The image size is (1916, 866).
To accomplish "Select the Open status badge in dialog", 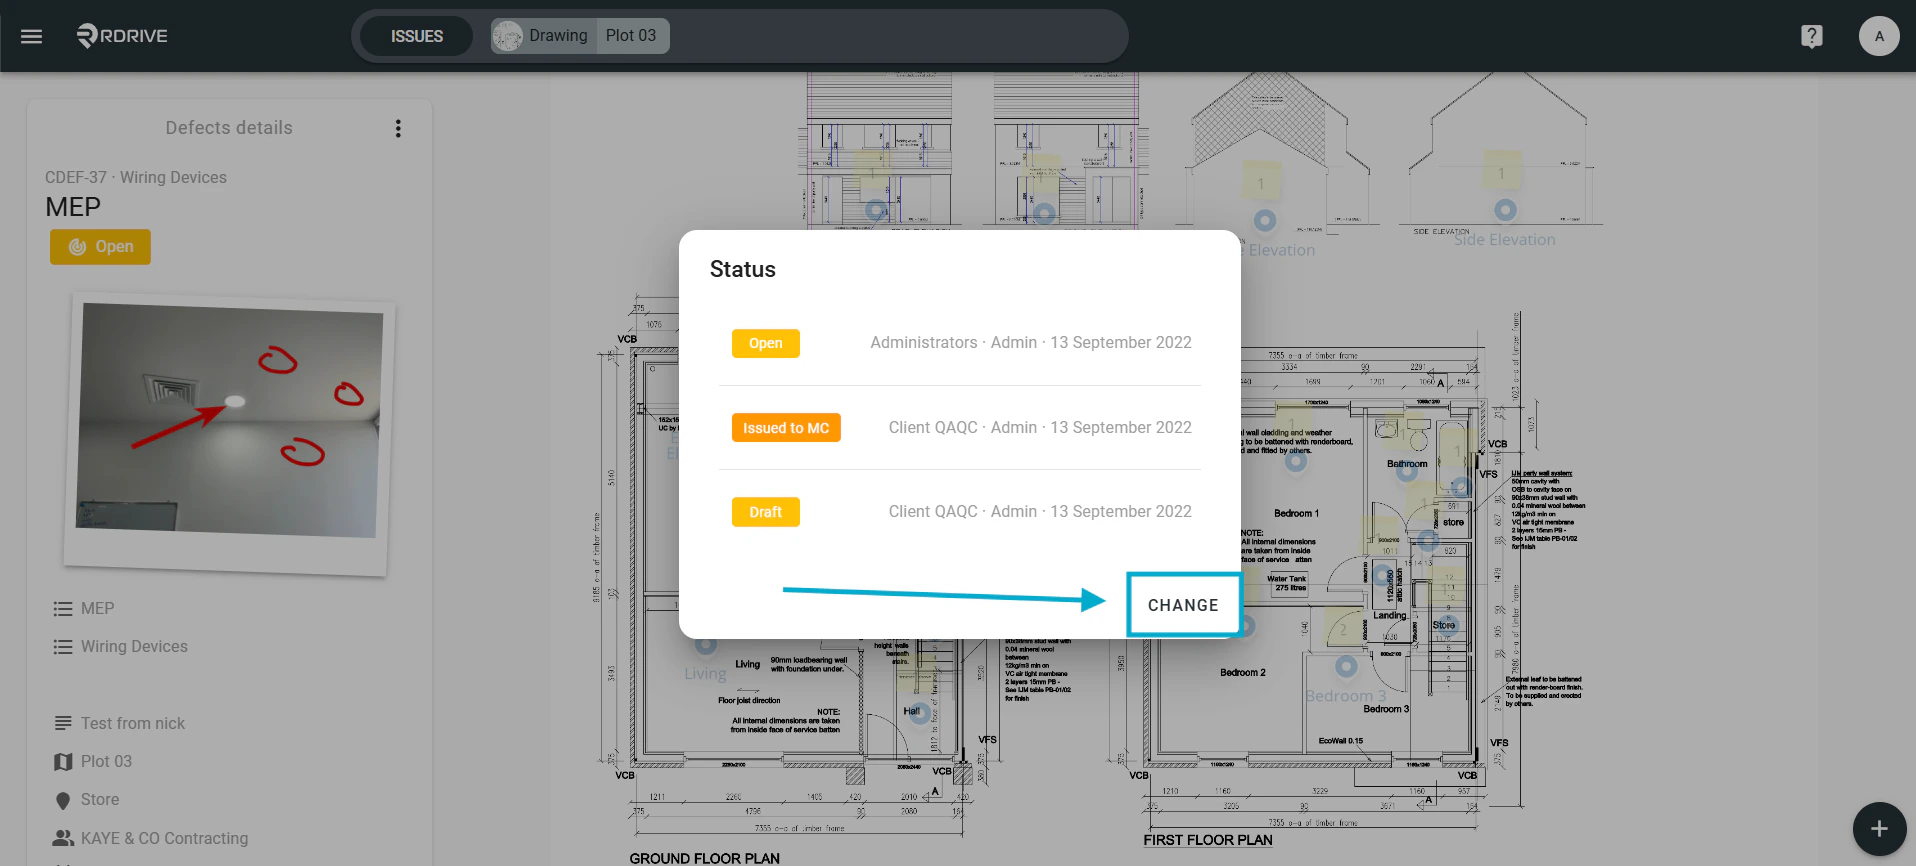I will (x=766, y=343).
